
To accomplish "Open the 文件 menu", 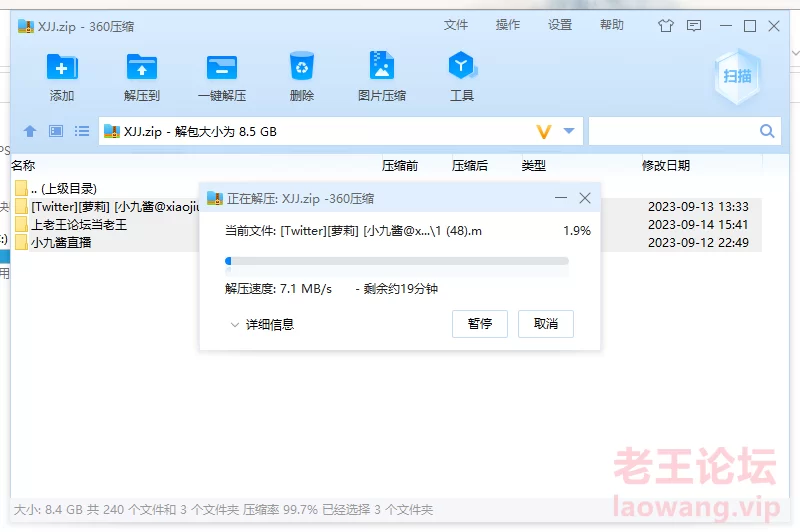I will coord(456,25).
